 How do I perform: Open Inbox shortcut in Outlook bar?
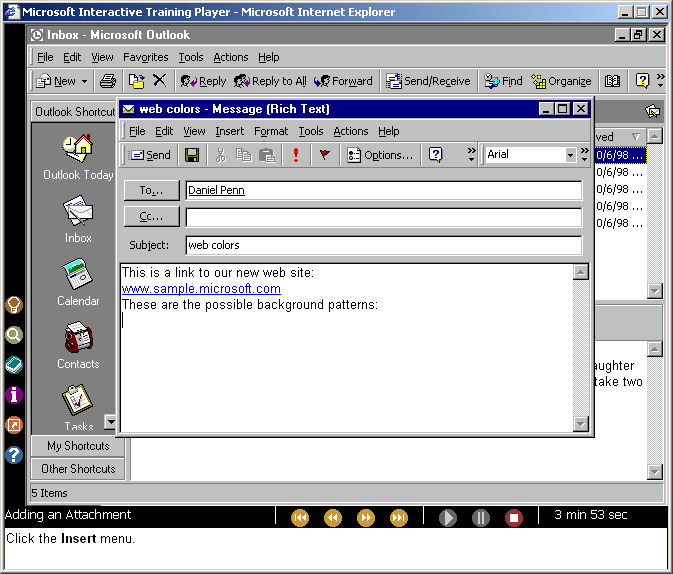tap(78, 220)
